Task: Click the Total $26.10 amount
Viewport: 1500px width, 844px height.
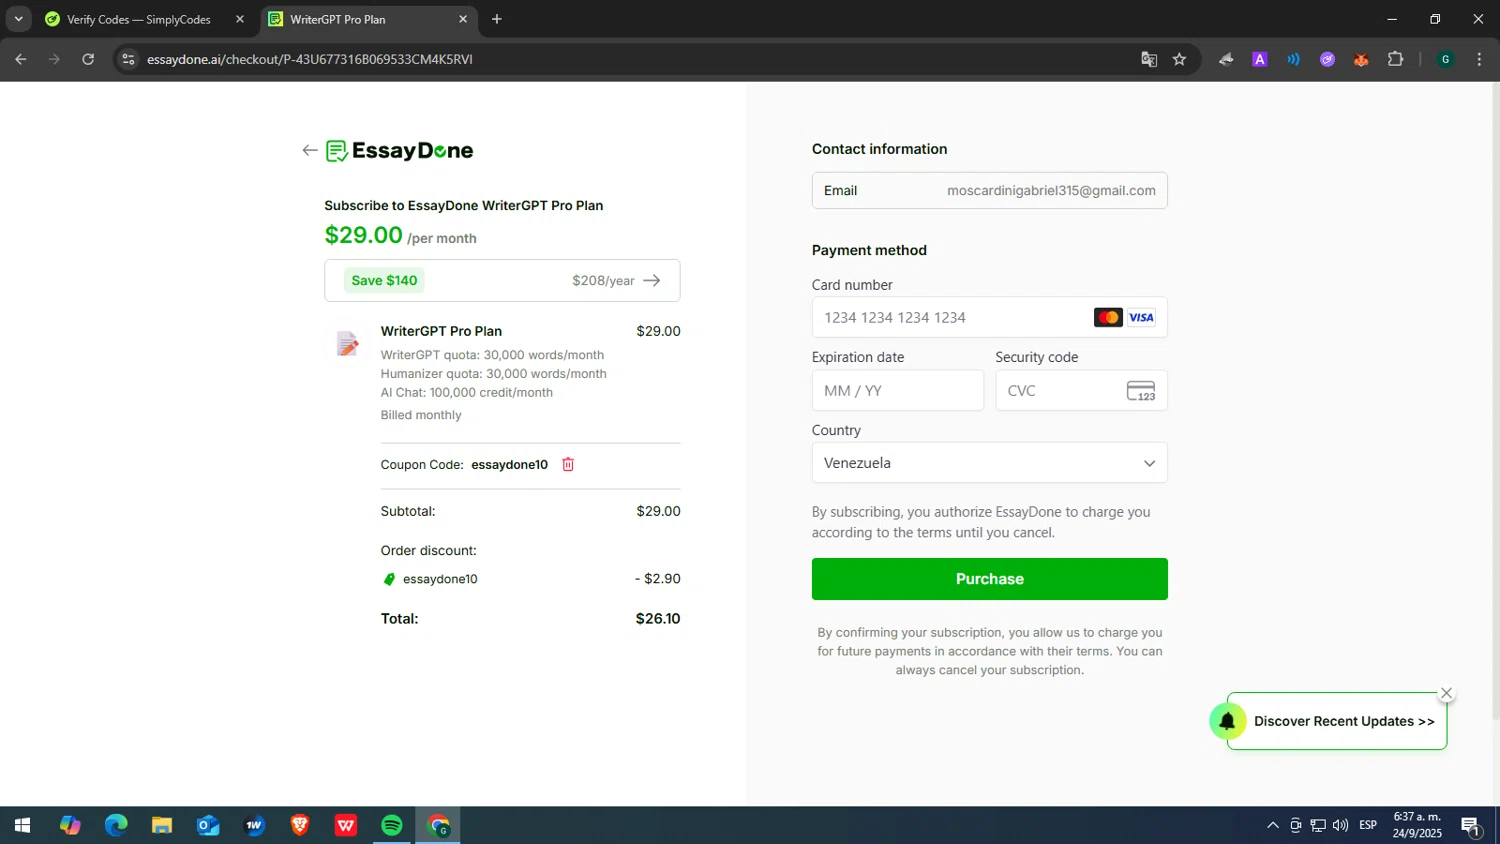Action: coord(658,619)
